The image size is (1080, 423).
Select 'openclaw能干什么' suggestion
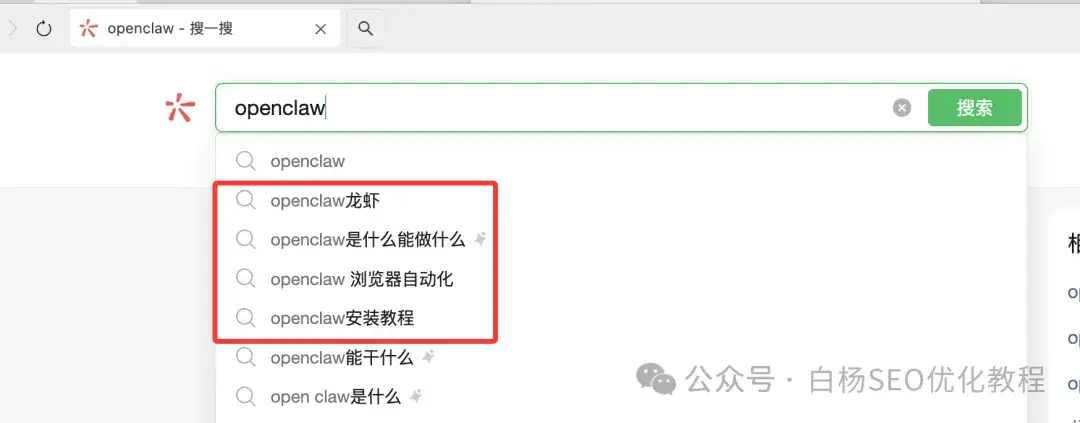(621, 358)
